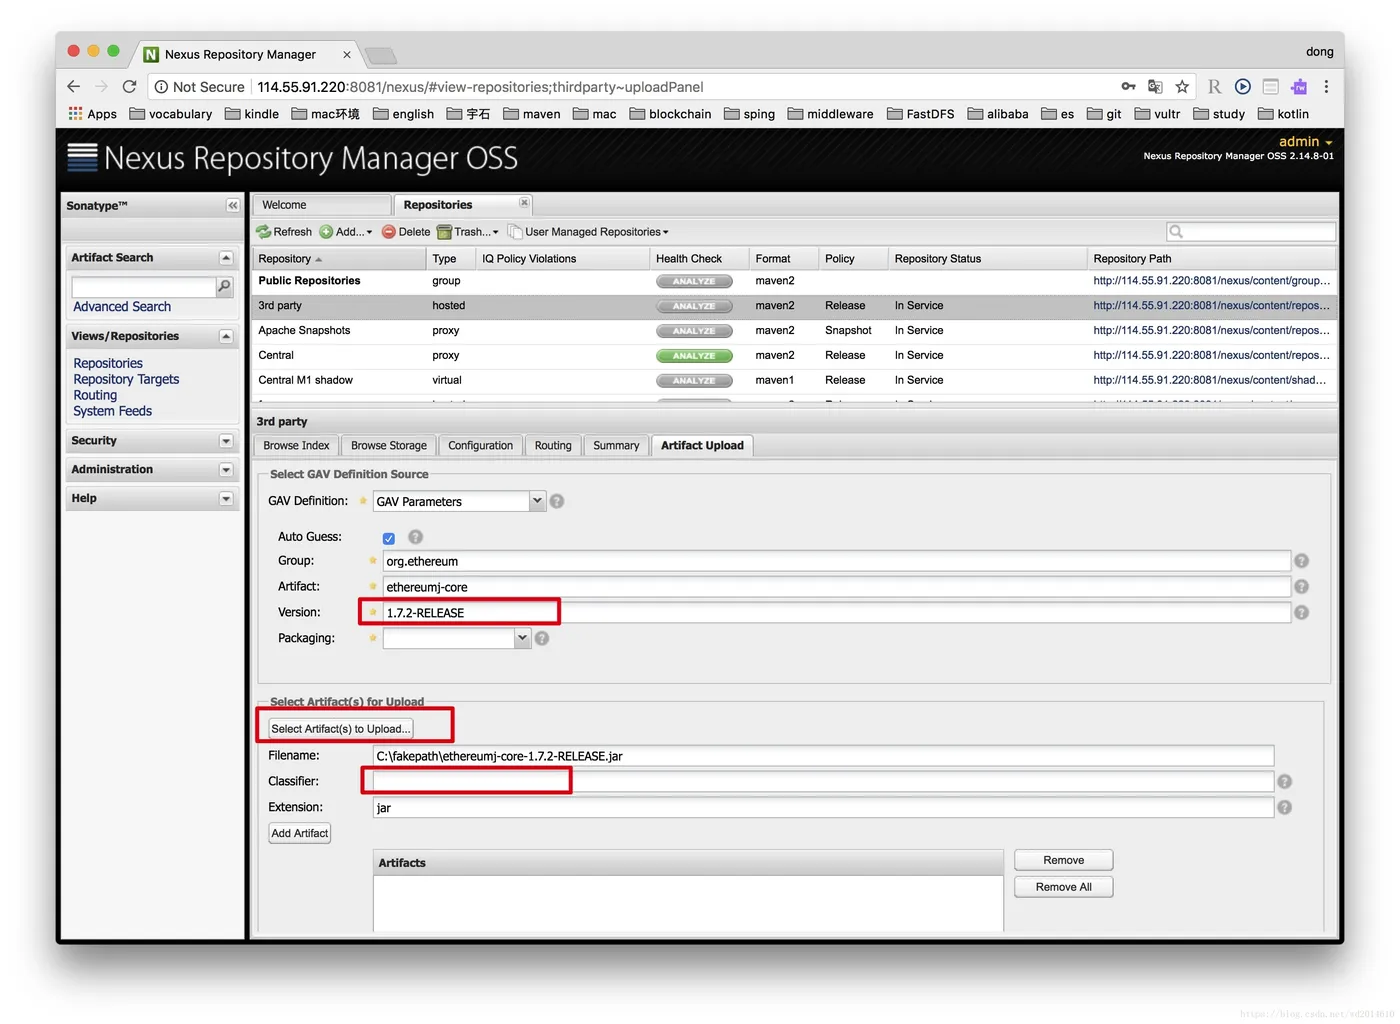Open the Routing tab
This screenshot has height=1024, width=1400.
(x=553, y=446)
